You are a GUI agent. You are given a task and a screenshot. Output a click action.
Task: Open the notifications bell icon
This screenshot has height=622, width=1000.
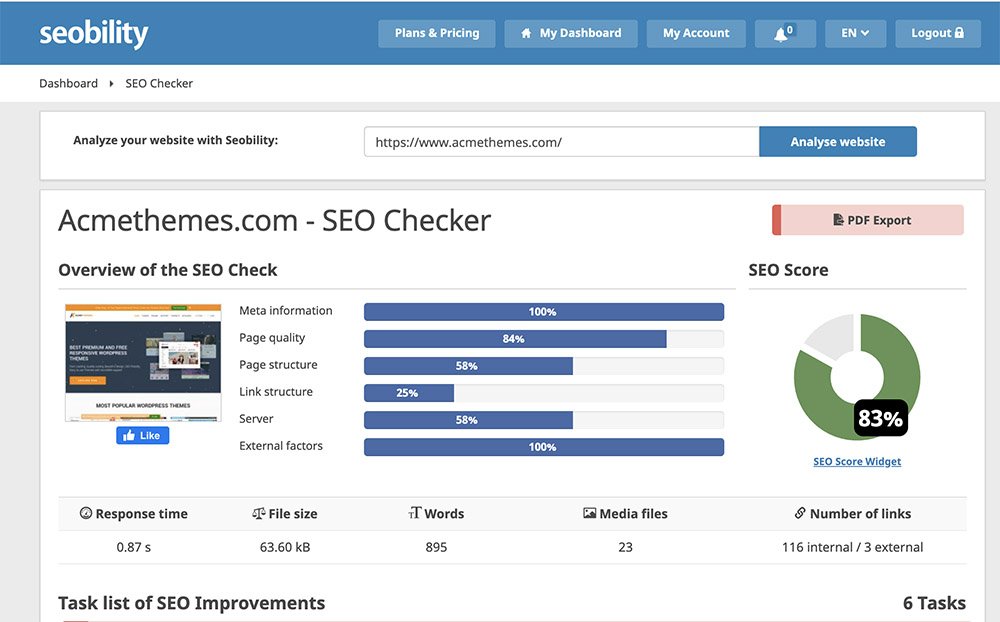coord(782,34)
